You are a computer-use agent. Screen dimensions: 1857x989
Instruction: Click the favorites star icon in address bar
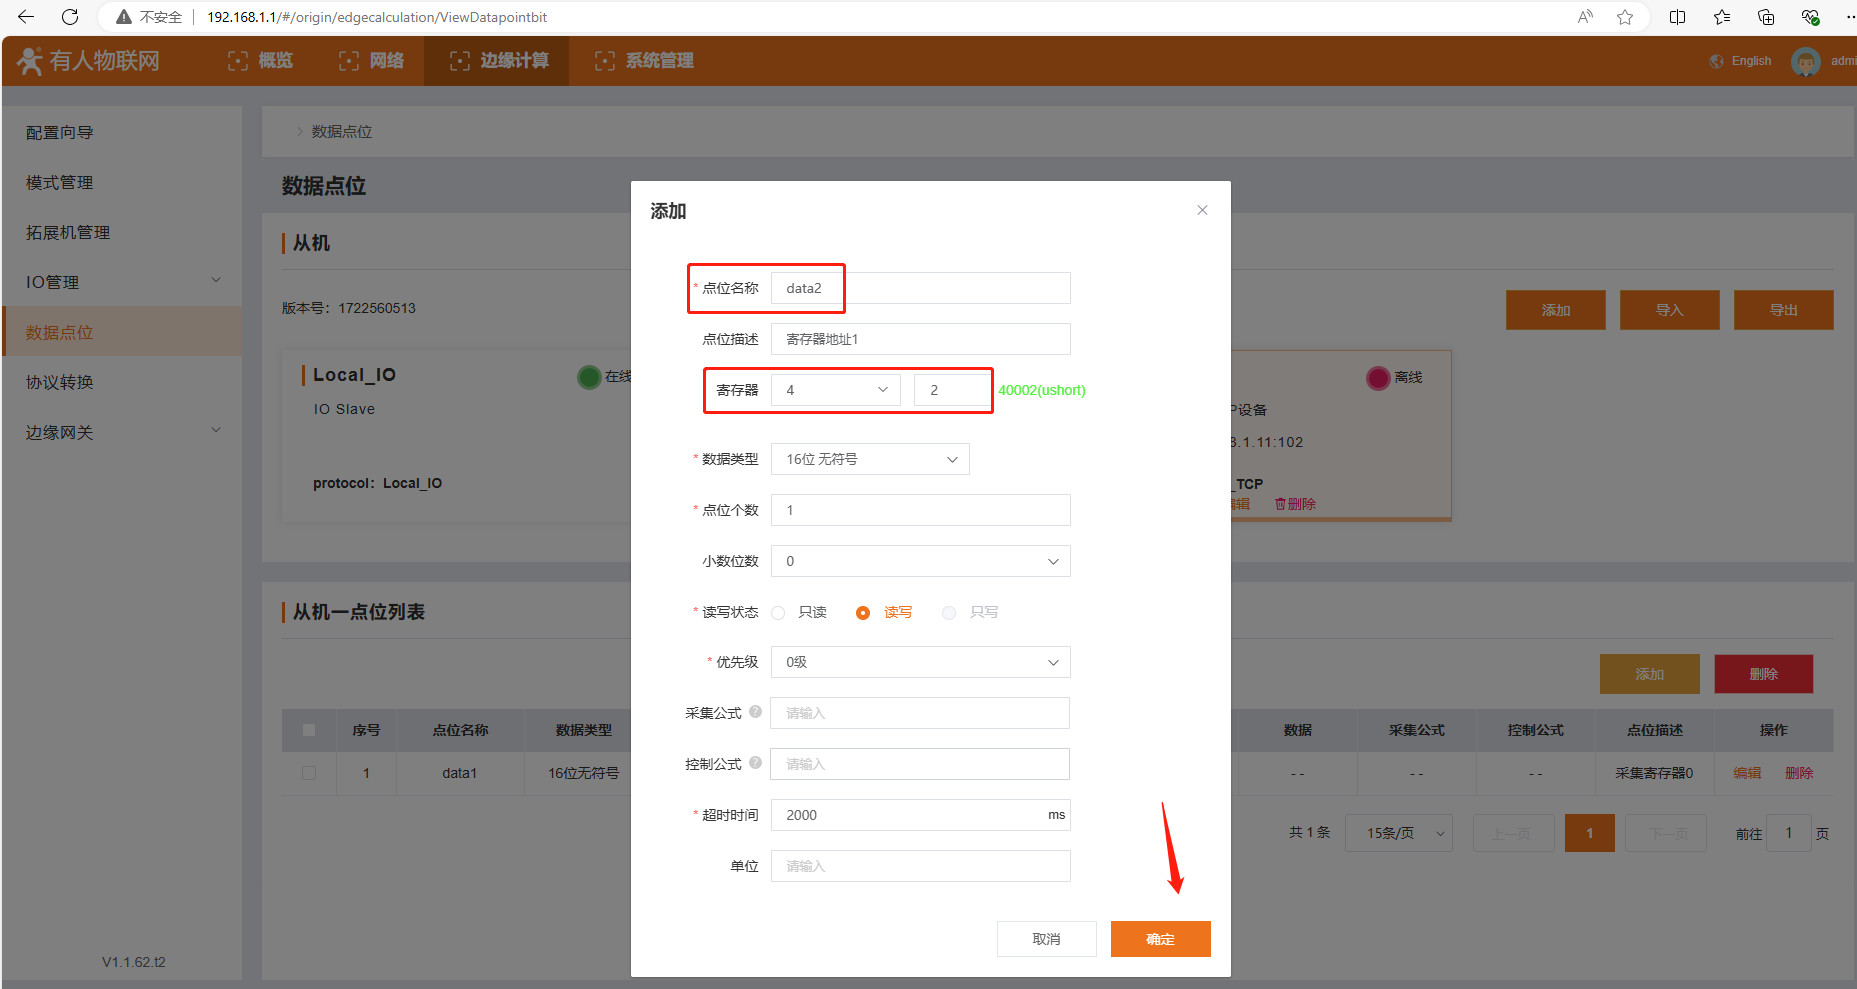[1625, 17]
